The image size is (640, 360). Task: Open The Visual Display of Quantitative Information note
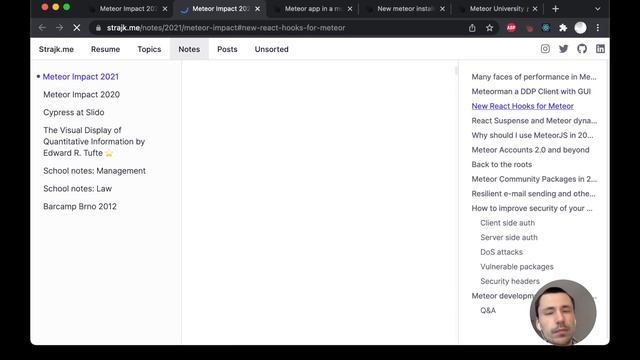pos(94,141)
